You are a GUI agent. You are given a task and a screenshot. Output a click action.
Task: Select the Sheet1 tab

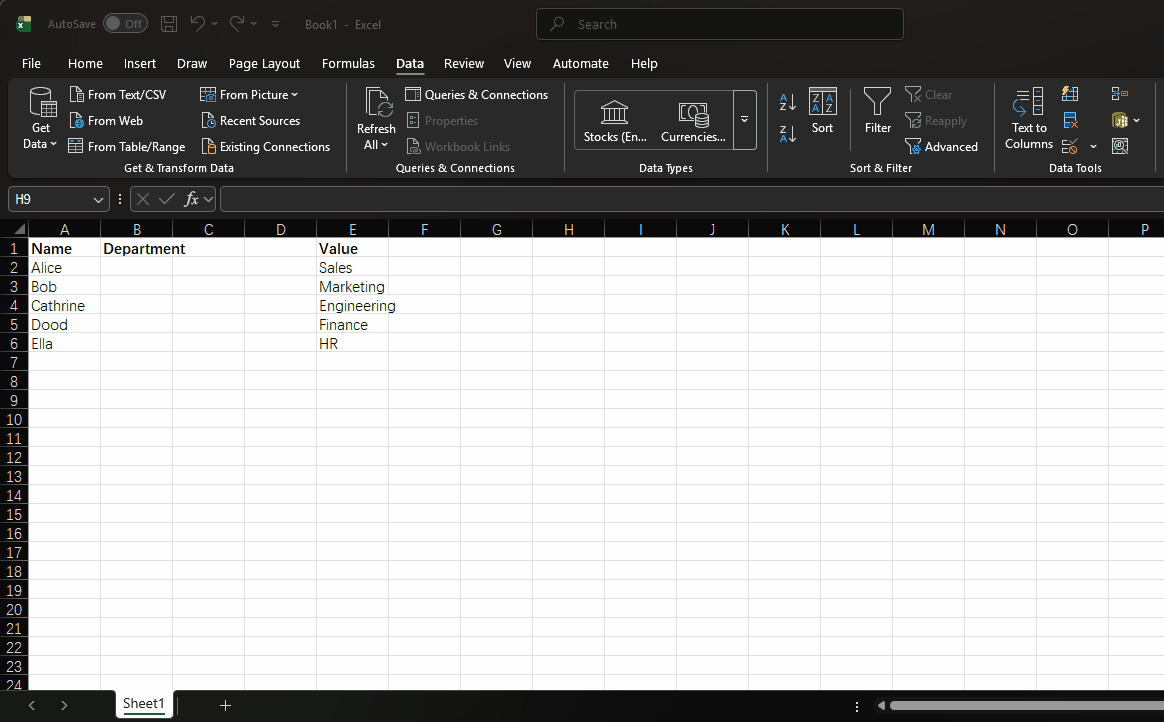click(143, 704)
